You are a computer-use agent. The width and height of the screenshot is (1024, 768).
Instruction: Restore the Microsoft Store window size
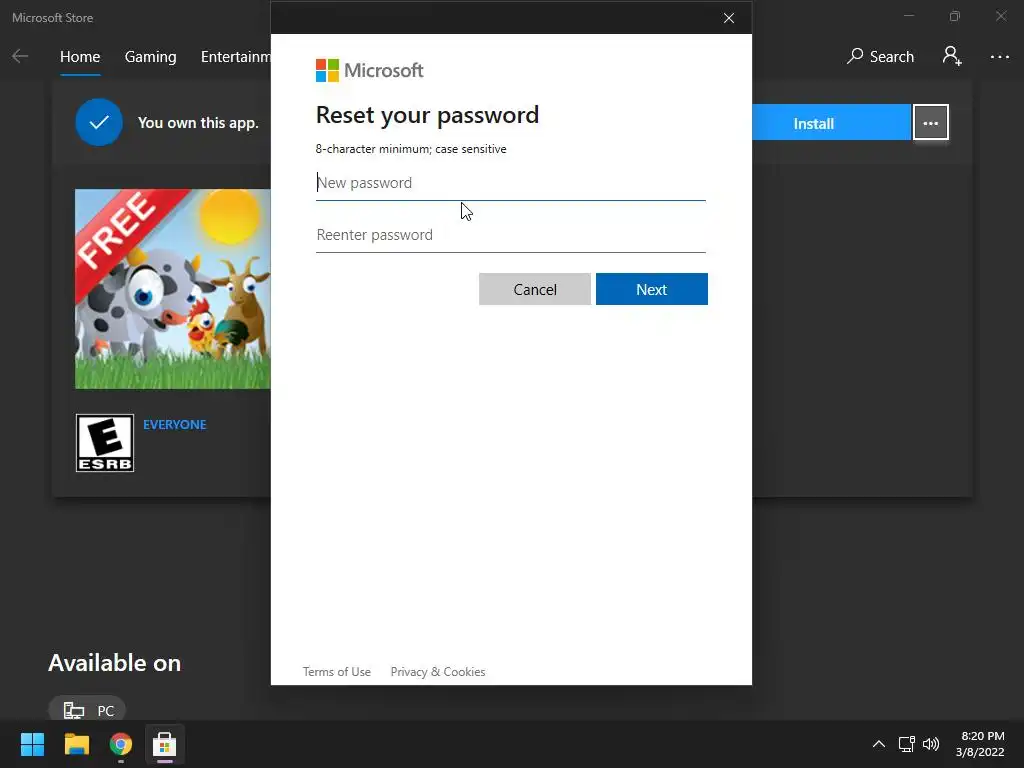pos(955,16)
